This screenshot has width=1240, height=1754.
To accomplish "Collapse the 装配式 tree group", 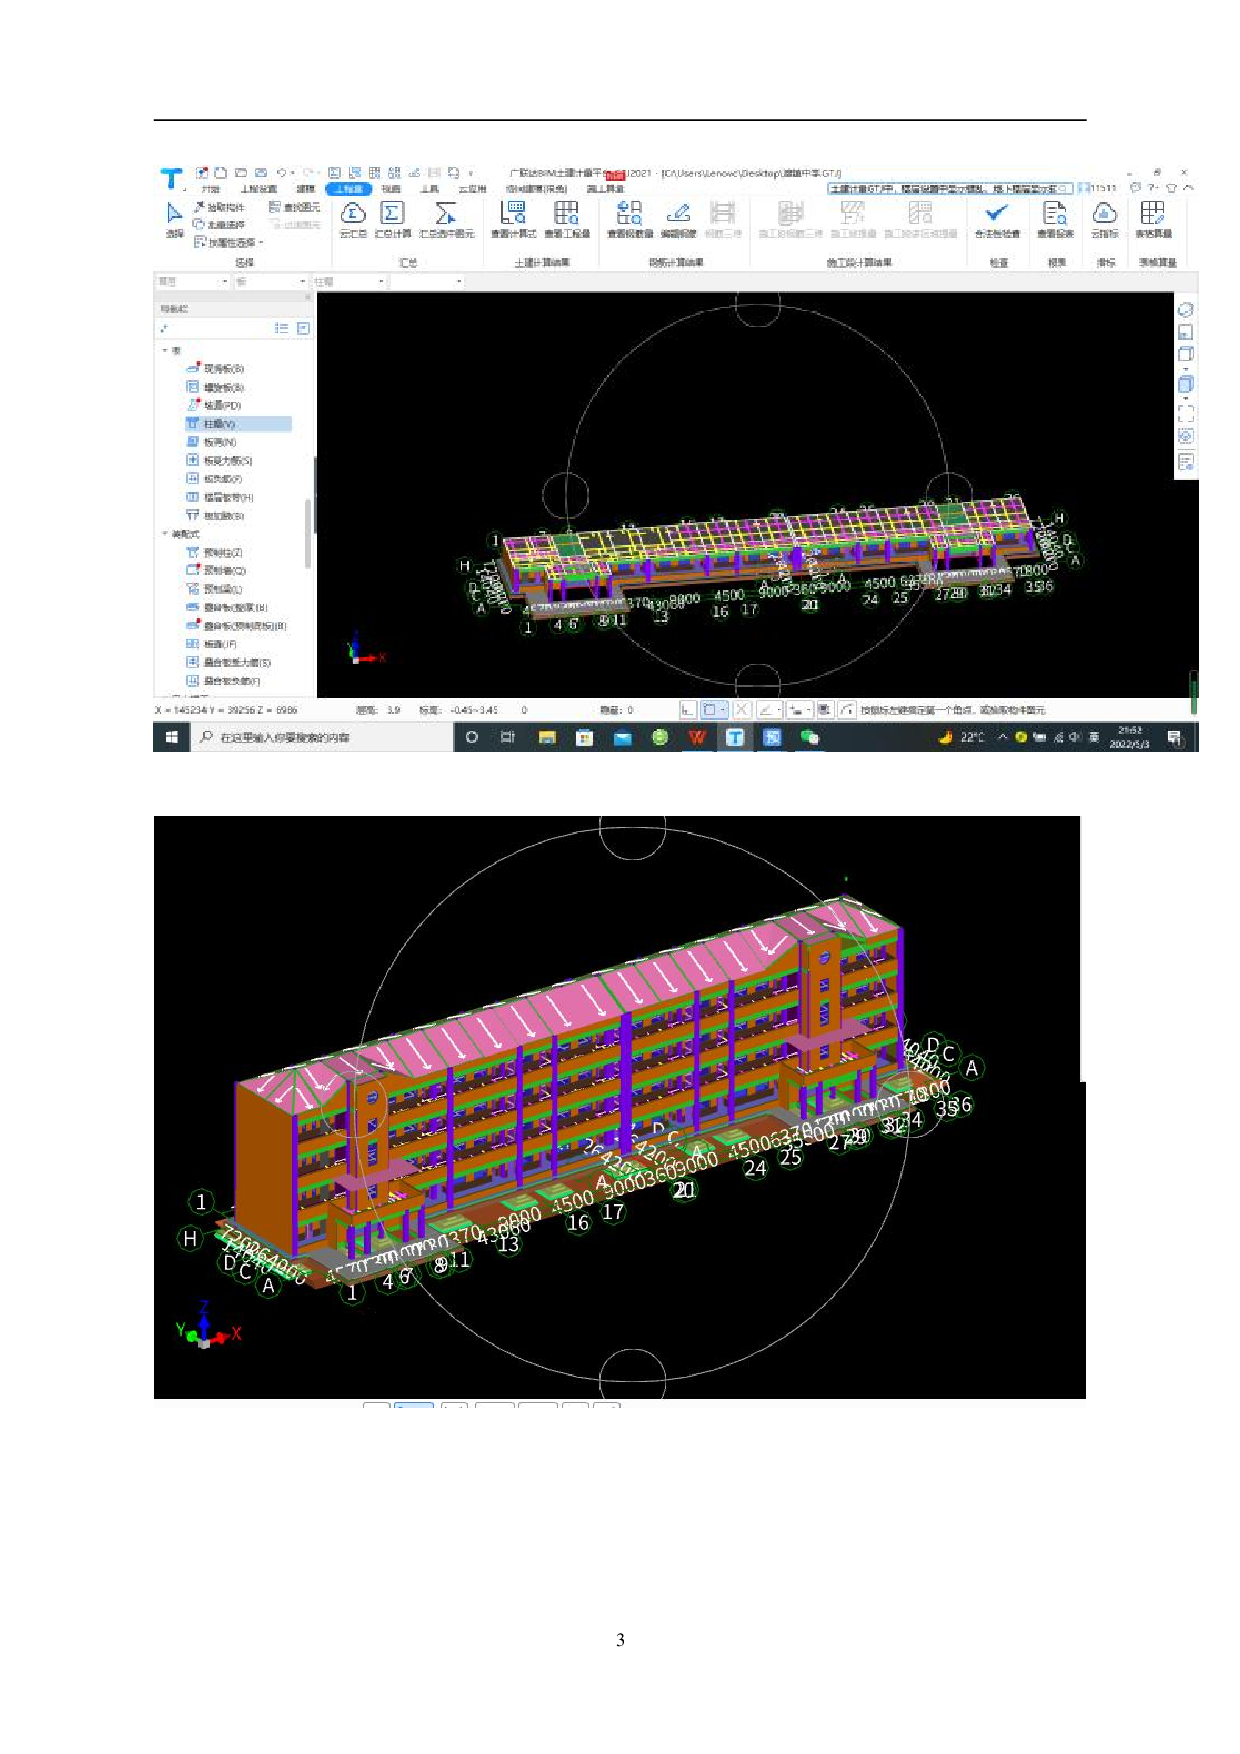I will coord(165,534).
